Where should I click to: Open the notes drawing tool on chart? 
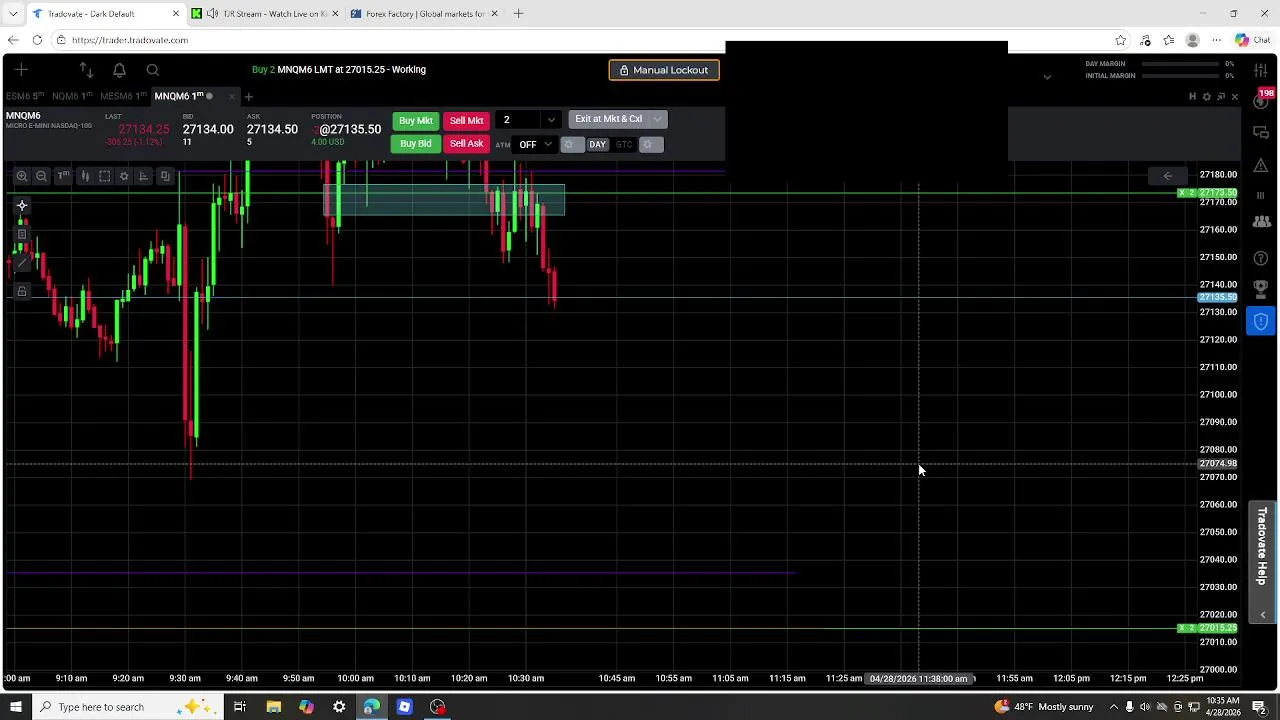22,235
